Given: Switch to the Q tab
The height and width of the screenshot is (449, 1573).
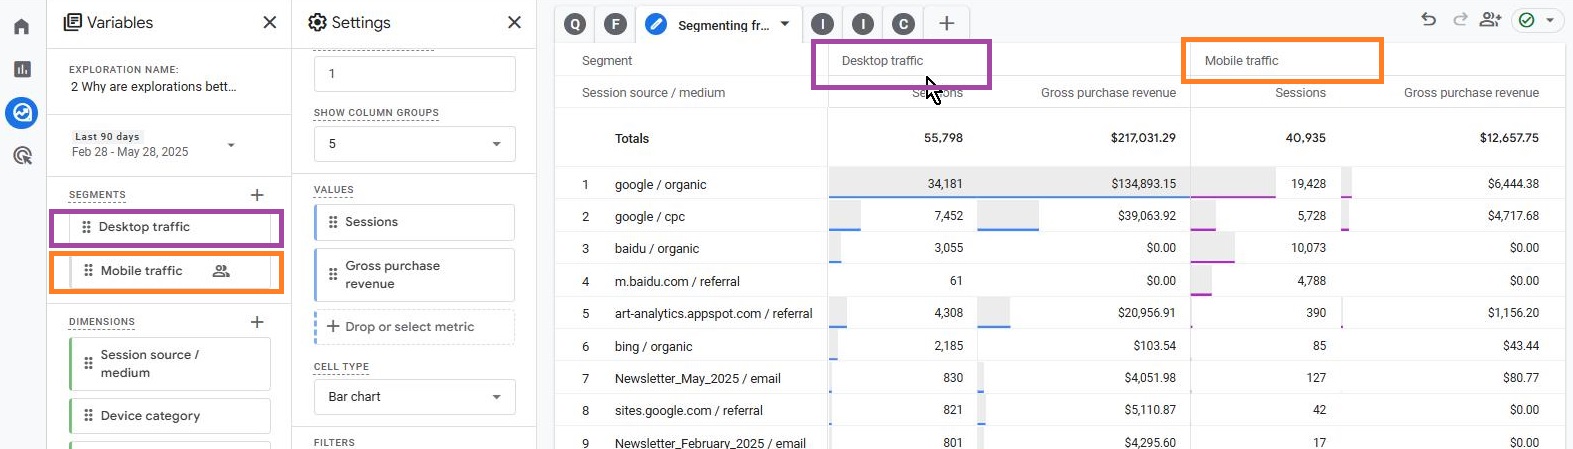Looking at the screenshot, I should pyautogui.click(x=574, y=24).
